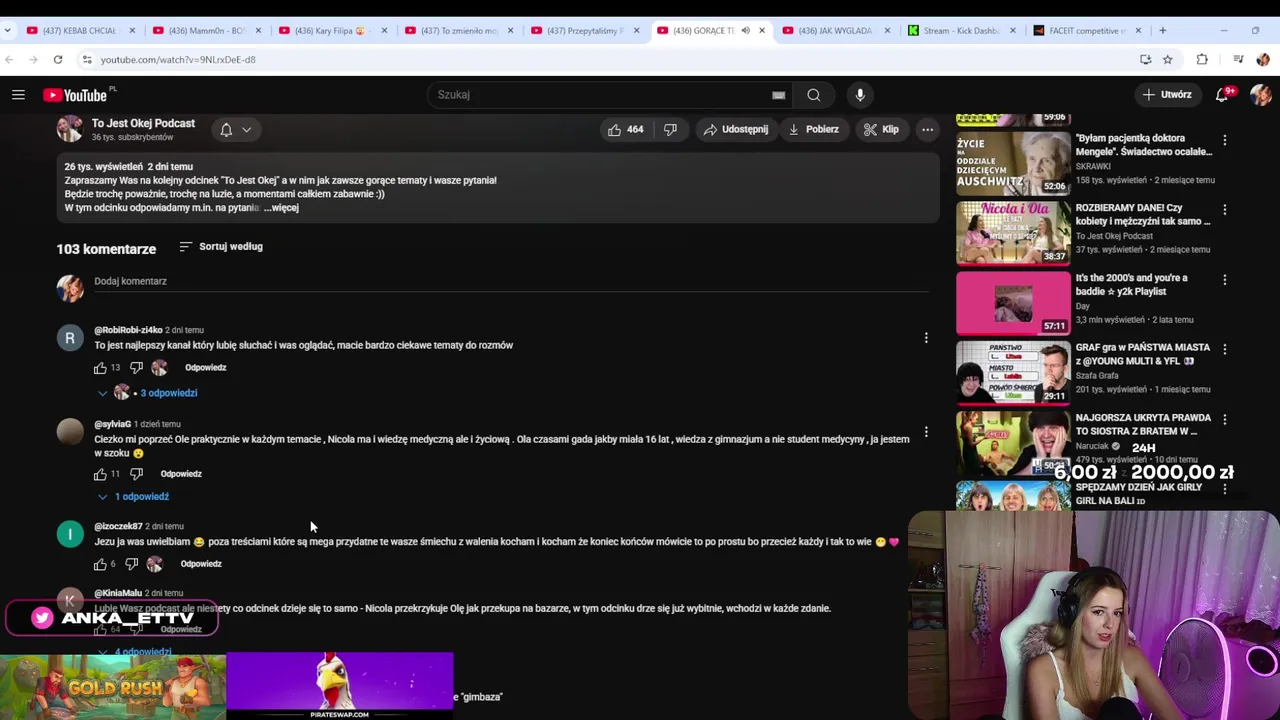Start voice search with microphone icon
The height and width of the screenshot is (720, 1280).
(x=860, y=95)
